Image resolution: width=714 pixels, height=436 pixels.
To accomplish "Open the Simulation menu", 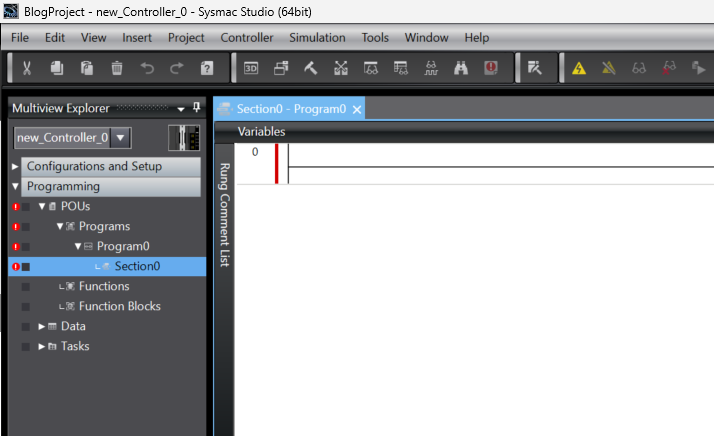I will [317, 37].
